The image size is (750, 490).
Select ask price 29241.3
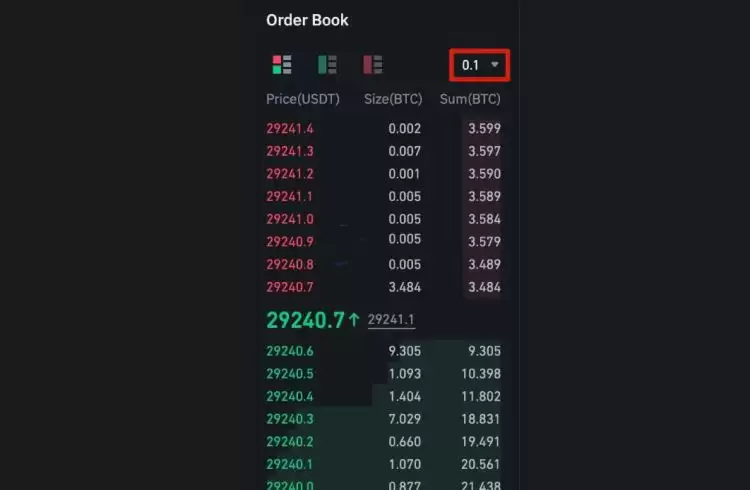[290, 151]
